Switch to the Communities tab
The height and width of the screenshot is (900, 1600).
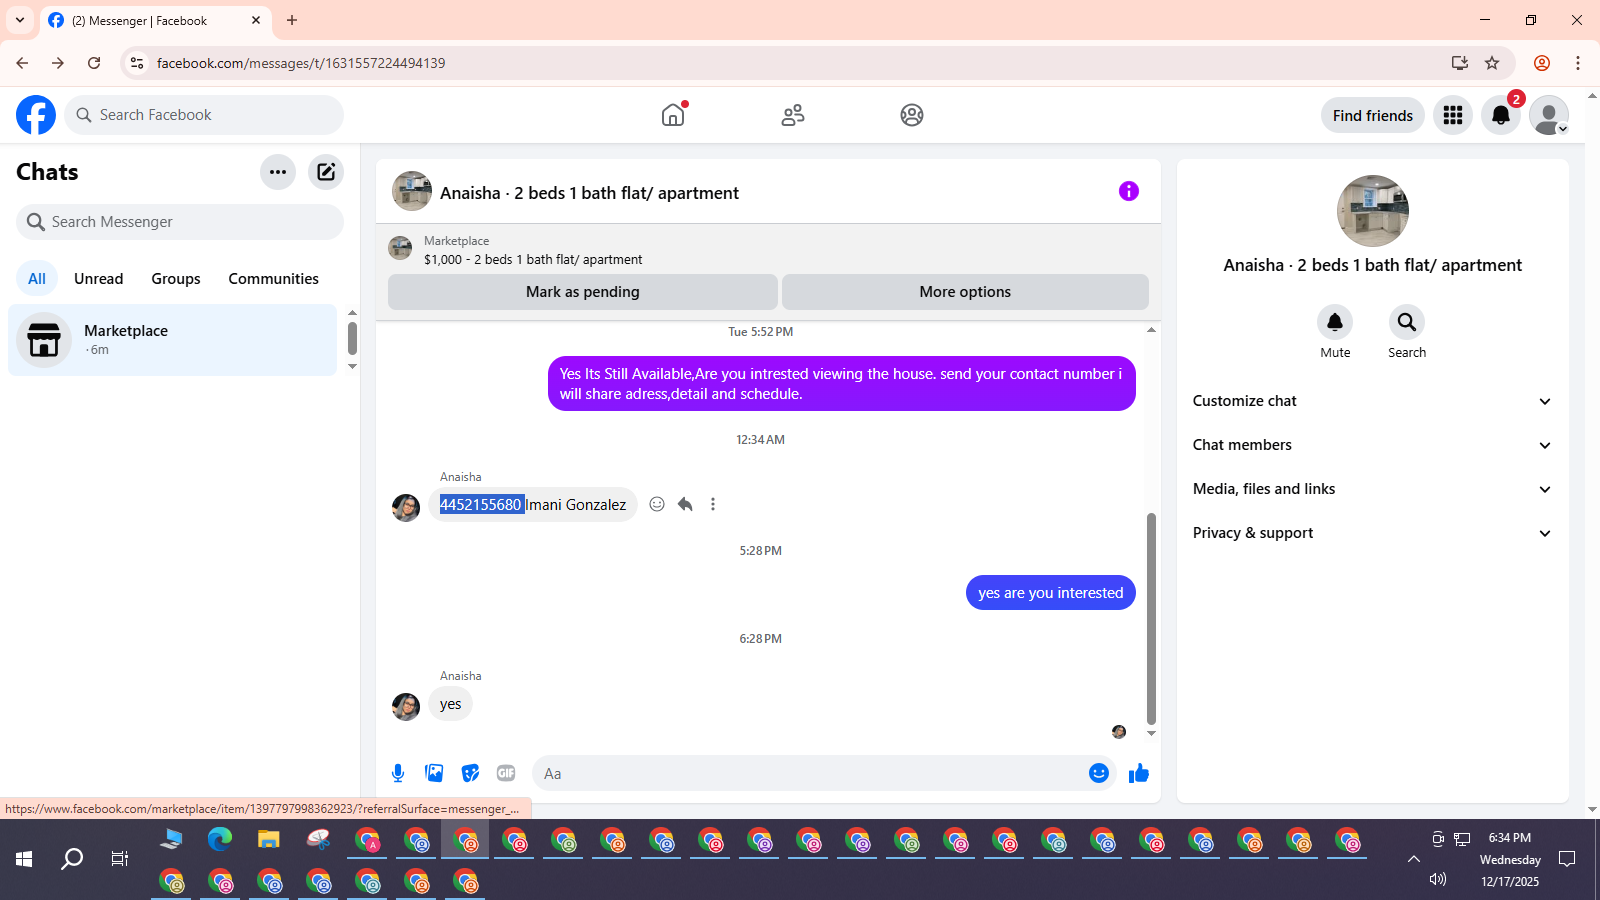(273, 279)
